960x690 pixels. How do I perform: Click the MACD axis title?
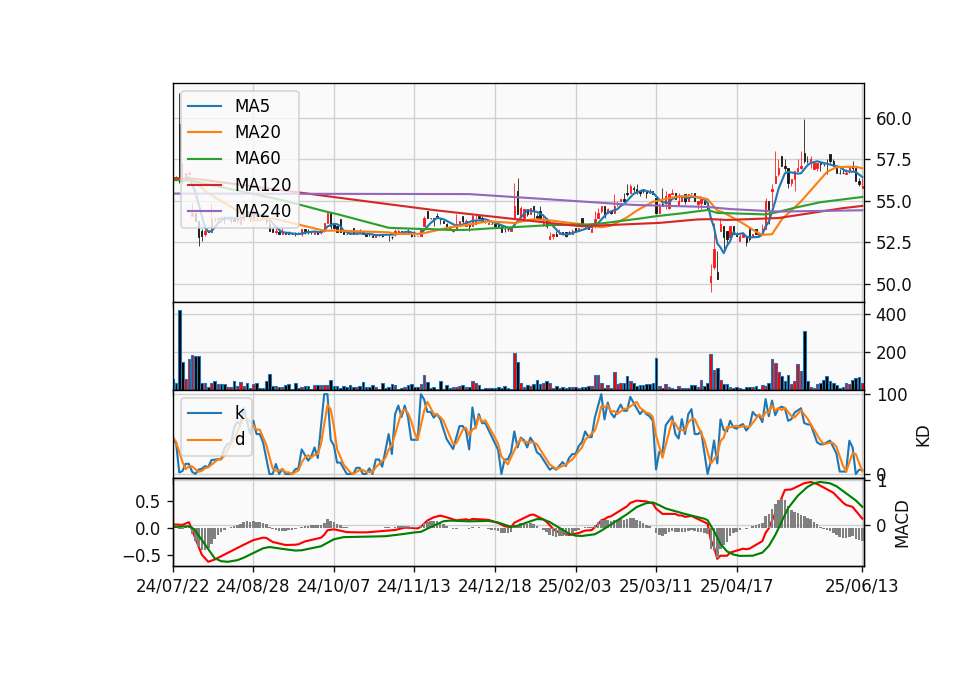(x=901, y=524)
